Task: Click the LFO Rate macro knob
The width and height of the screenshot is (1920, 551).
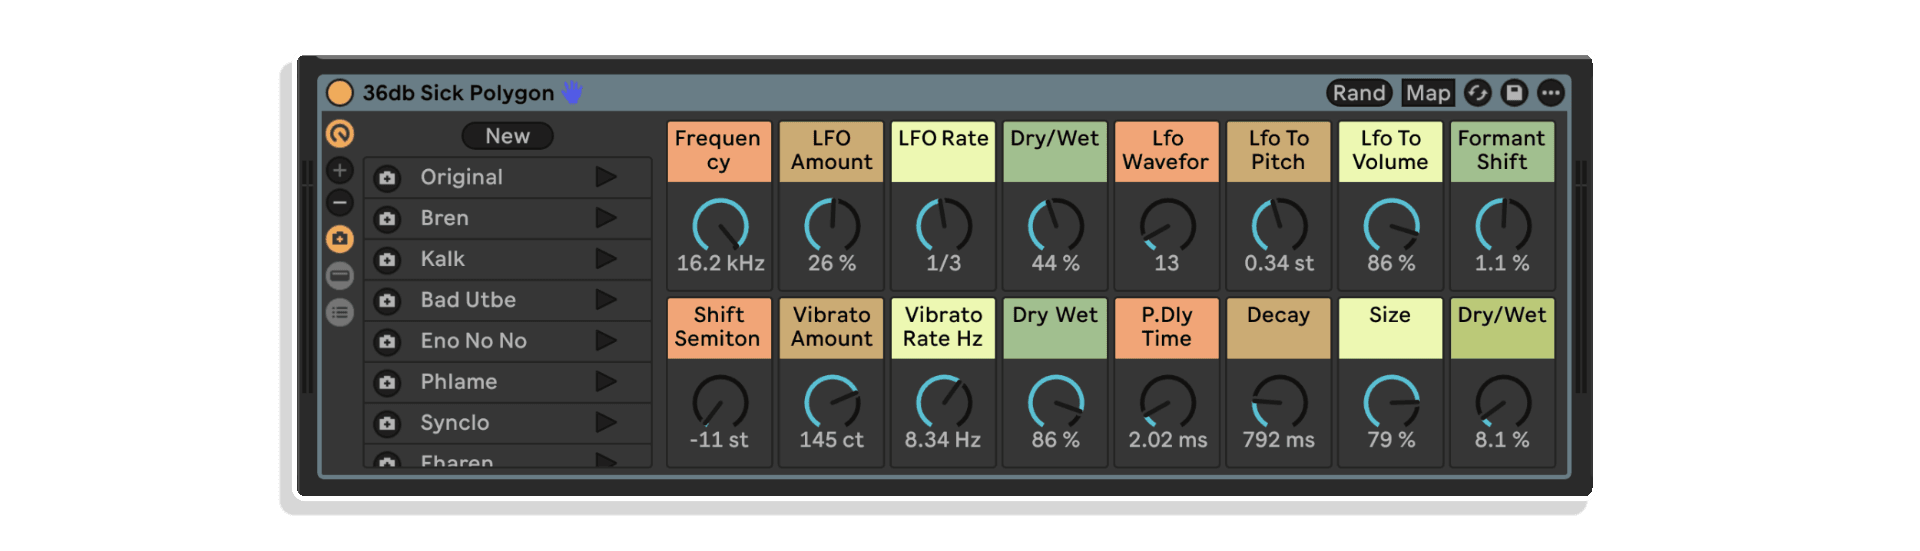Action: [943, 225]
